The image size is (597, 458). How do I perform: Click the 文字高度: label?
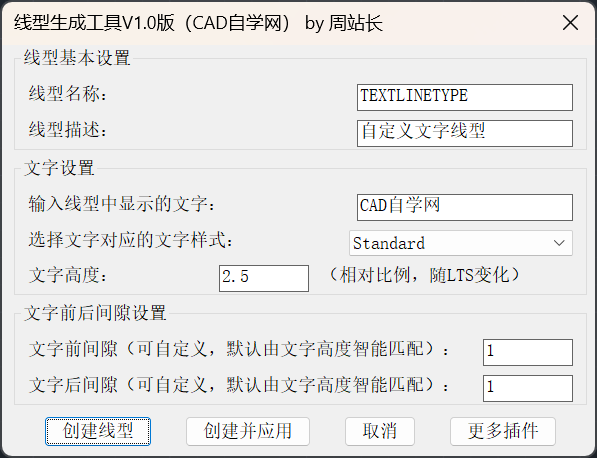click(68, 275)
